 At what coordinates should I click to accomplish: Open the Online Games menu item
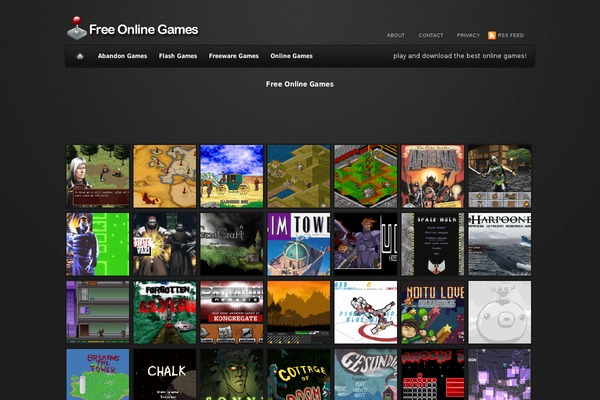click(x=292, y=56)
